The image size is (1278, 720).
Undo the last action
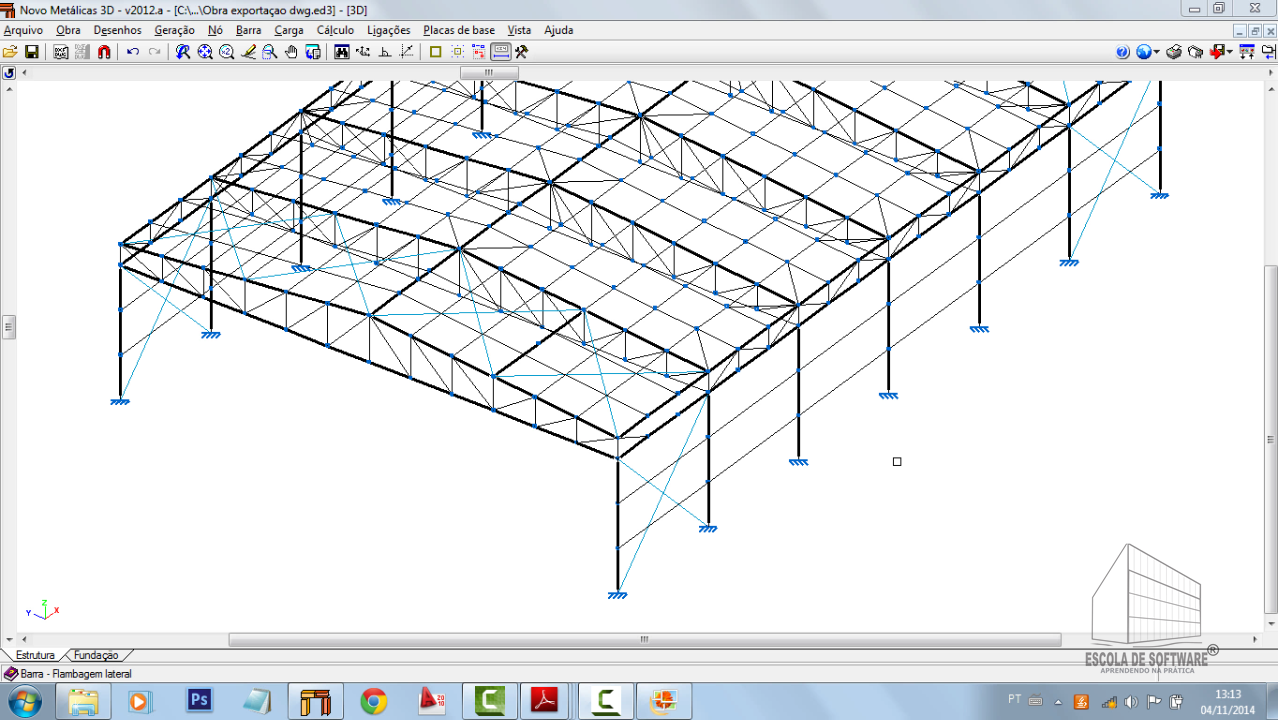point(133,52)
